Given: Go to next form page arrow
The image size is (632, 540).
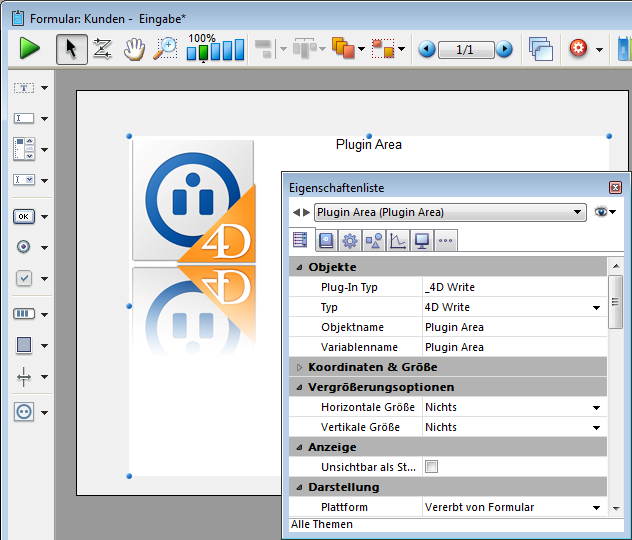Looking at the screenshot, I should pos(505,49).
